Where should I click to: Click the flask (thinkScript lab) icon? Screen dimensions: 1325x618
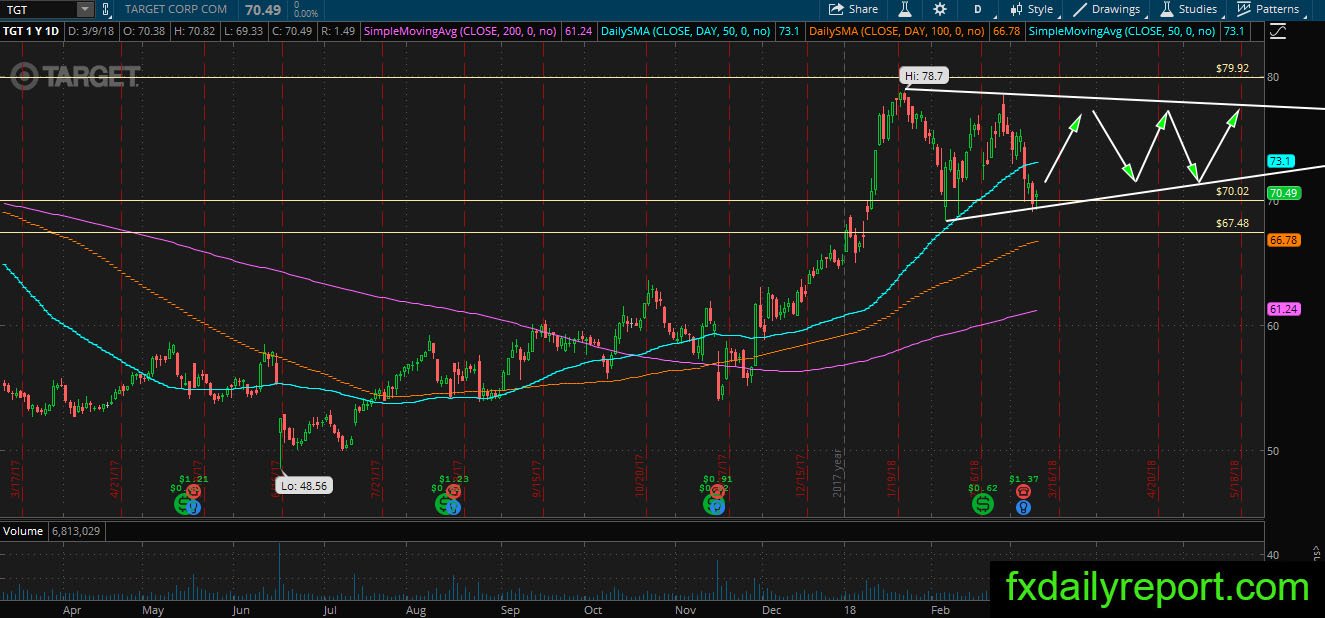tap(904, 9)
